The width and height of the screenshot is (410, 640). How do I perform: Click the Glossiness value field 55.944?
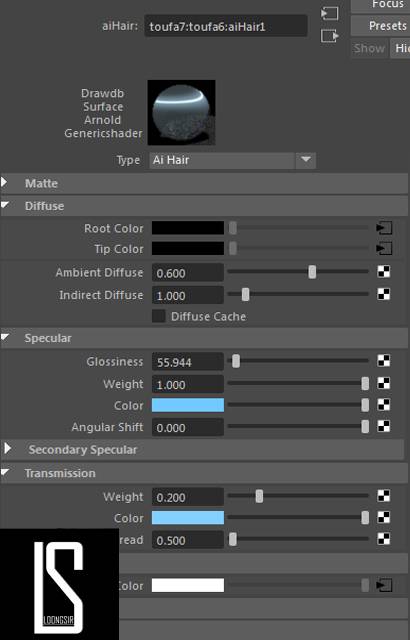(x=188, y=362)
